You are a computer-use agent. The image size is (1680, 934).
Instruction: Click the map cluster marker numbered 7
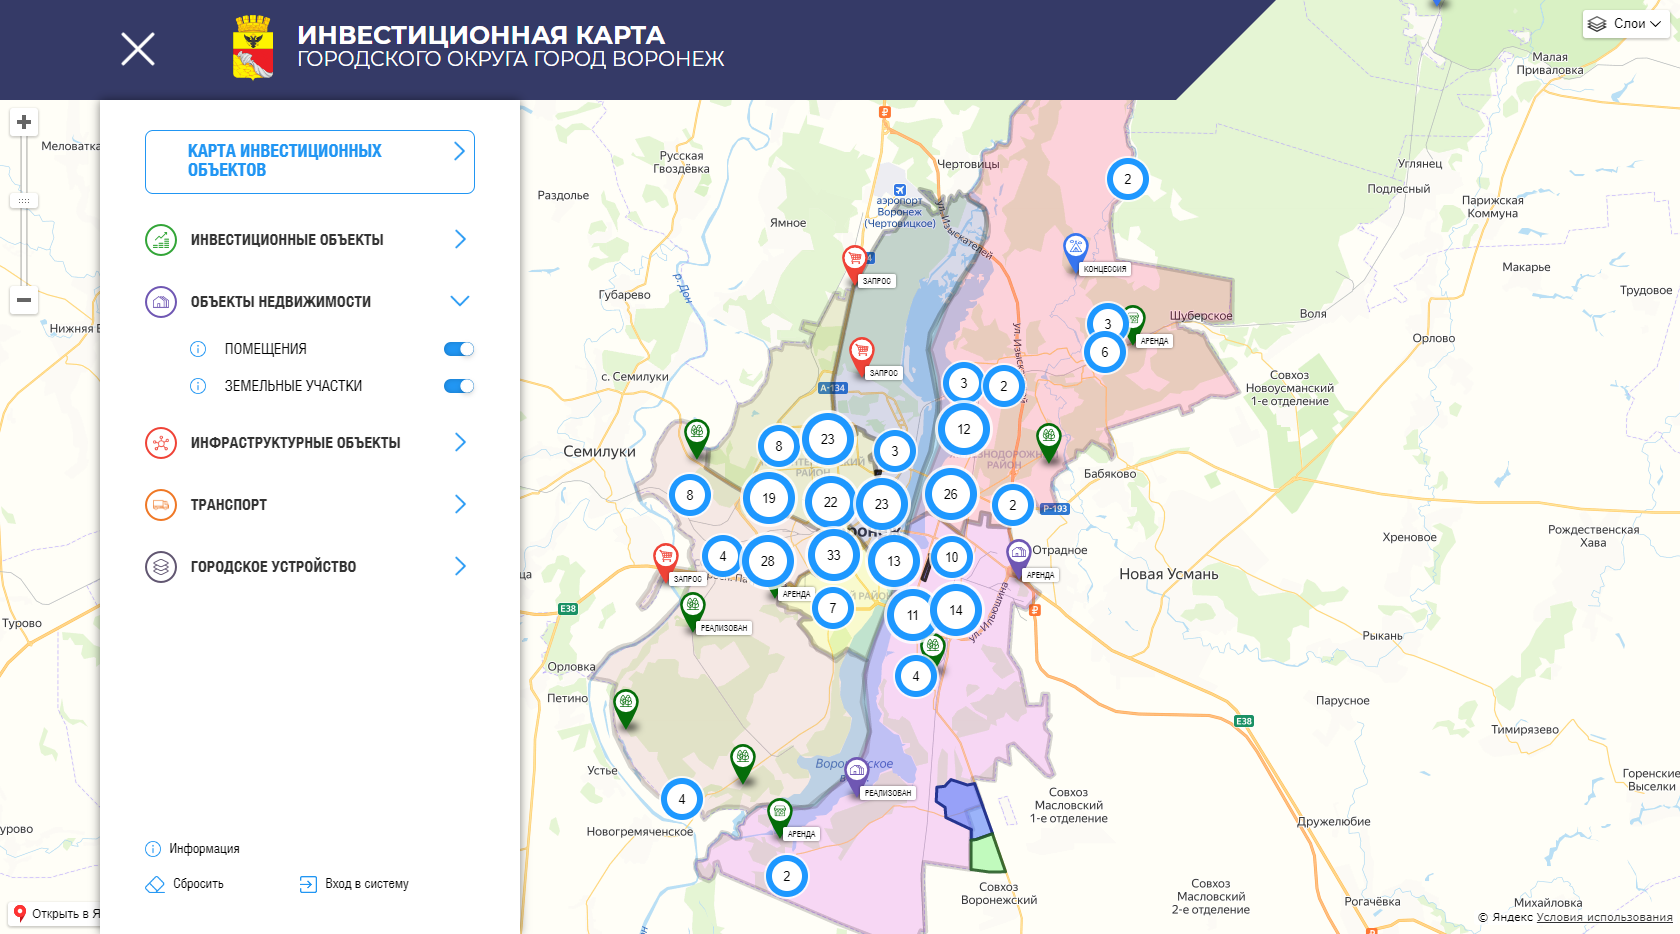(x=833, y=608)
